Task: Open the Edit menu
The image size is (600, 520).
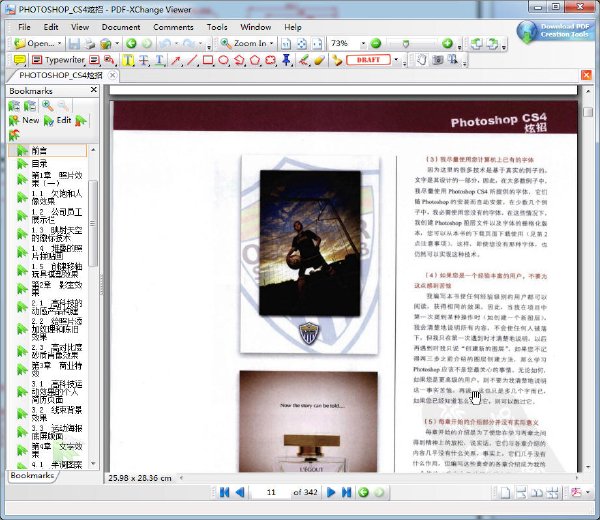Action: click(51, 27)
